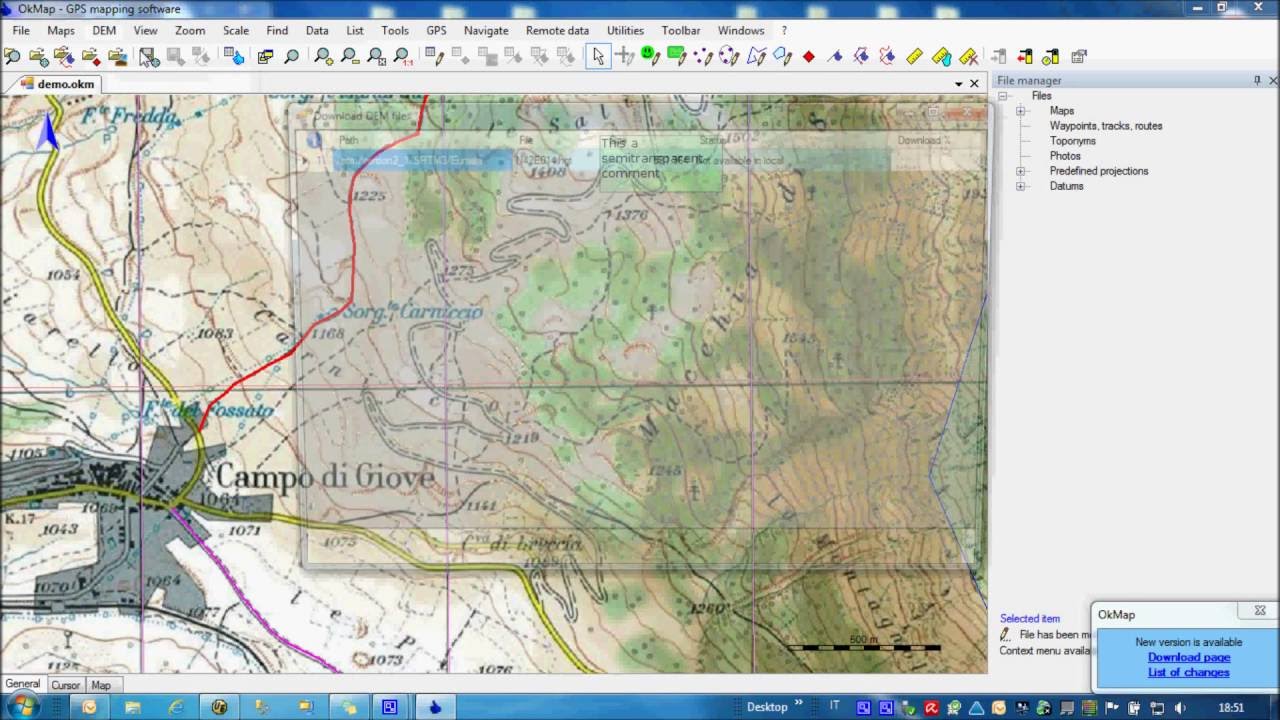Collapse the Files tree node
The height and width of the screenshot is (720, 1280).
[1004, 96]
